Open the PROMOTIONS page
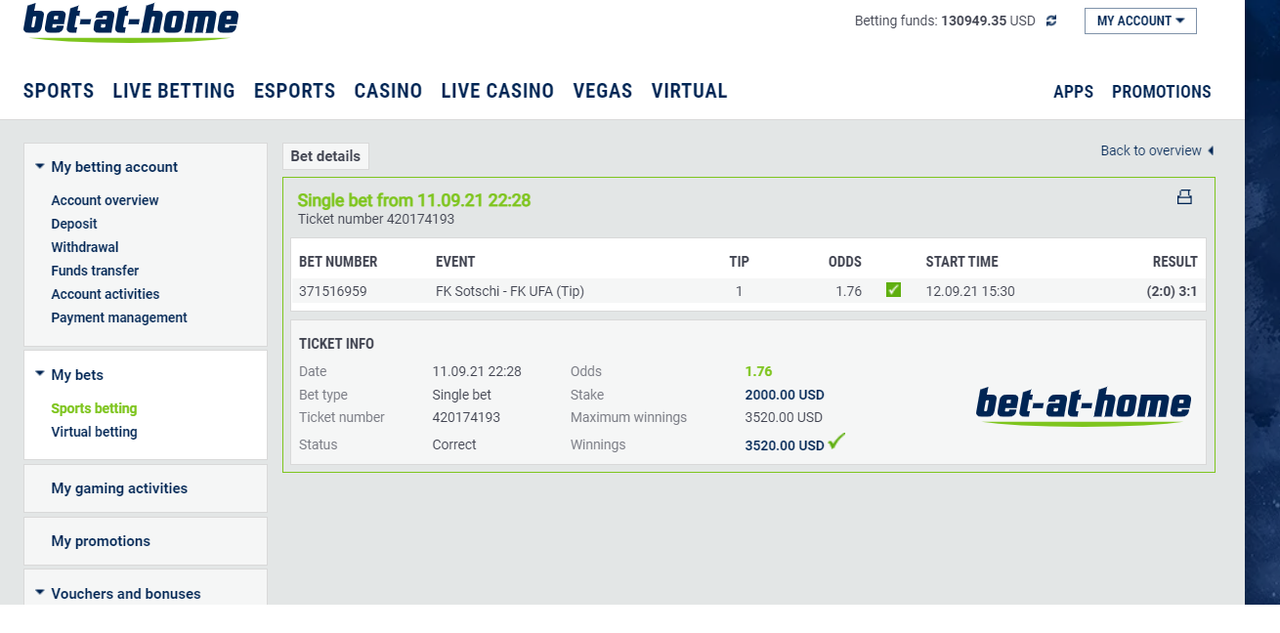Screen dimensions: 1280x633 click(x=1161, y=92)
